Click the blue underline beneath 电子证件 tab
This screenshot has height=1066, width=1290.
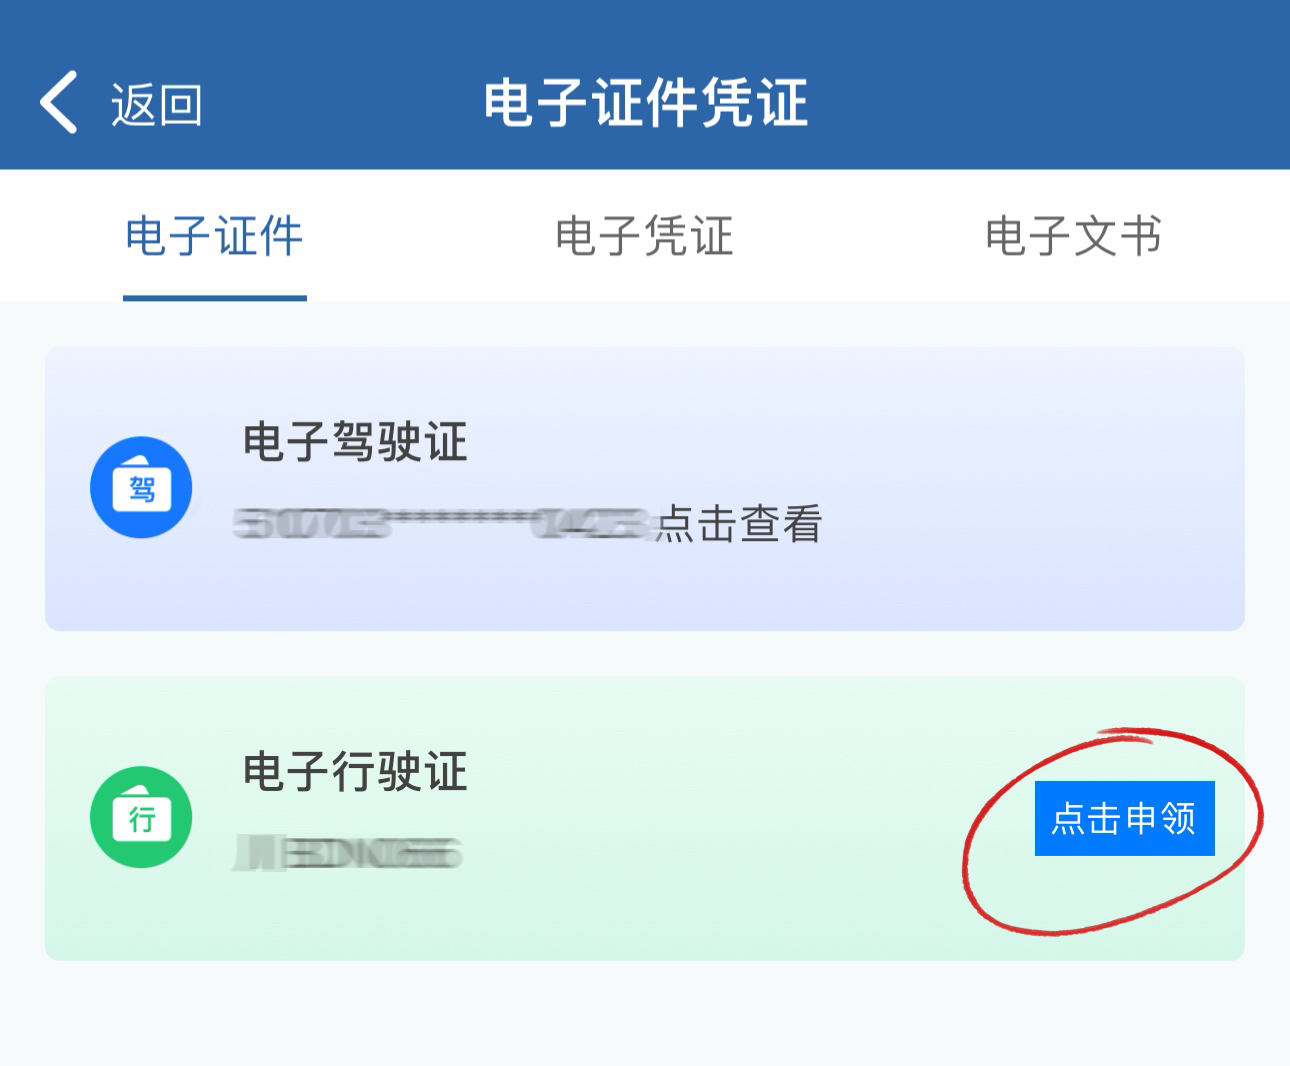coord(214,297)
